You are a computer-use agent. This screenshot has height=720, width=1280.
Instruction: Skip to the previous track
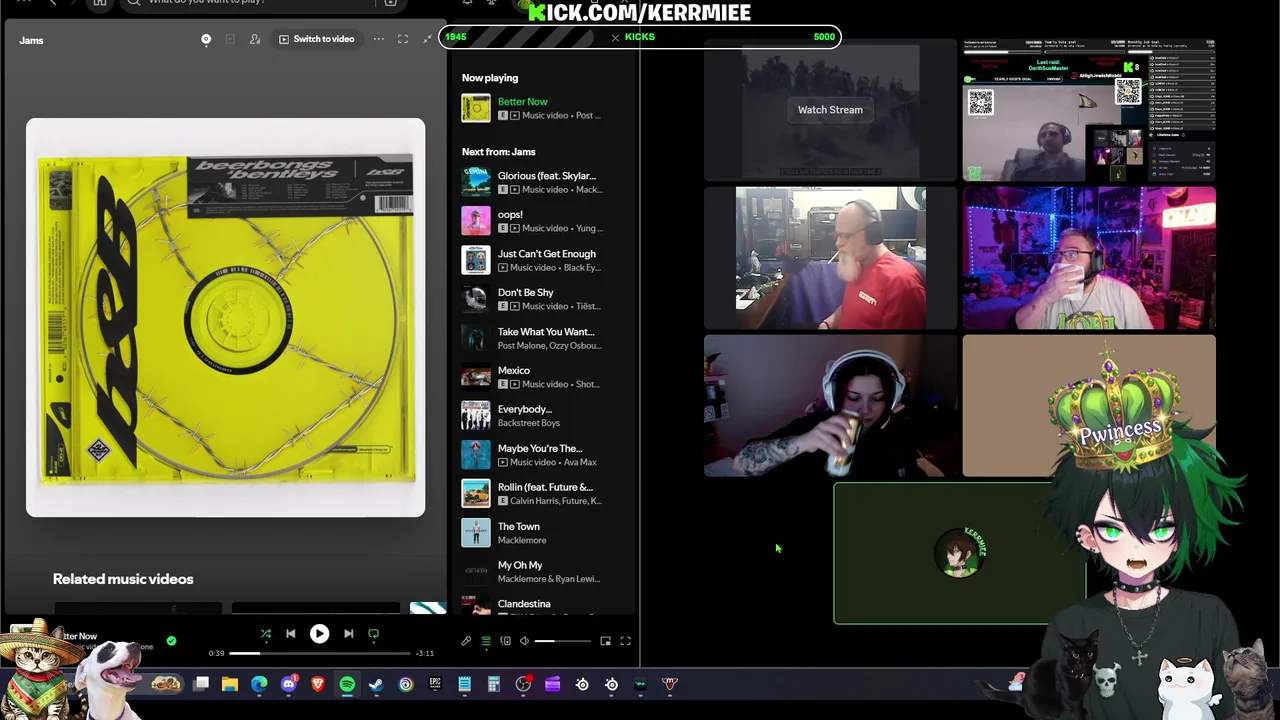pyautogui.click(x=291, y=633)
